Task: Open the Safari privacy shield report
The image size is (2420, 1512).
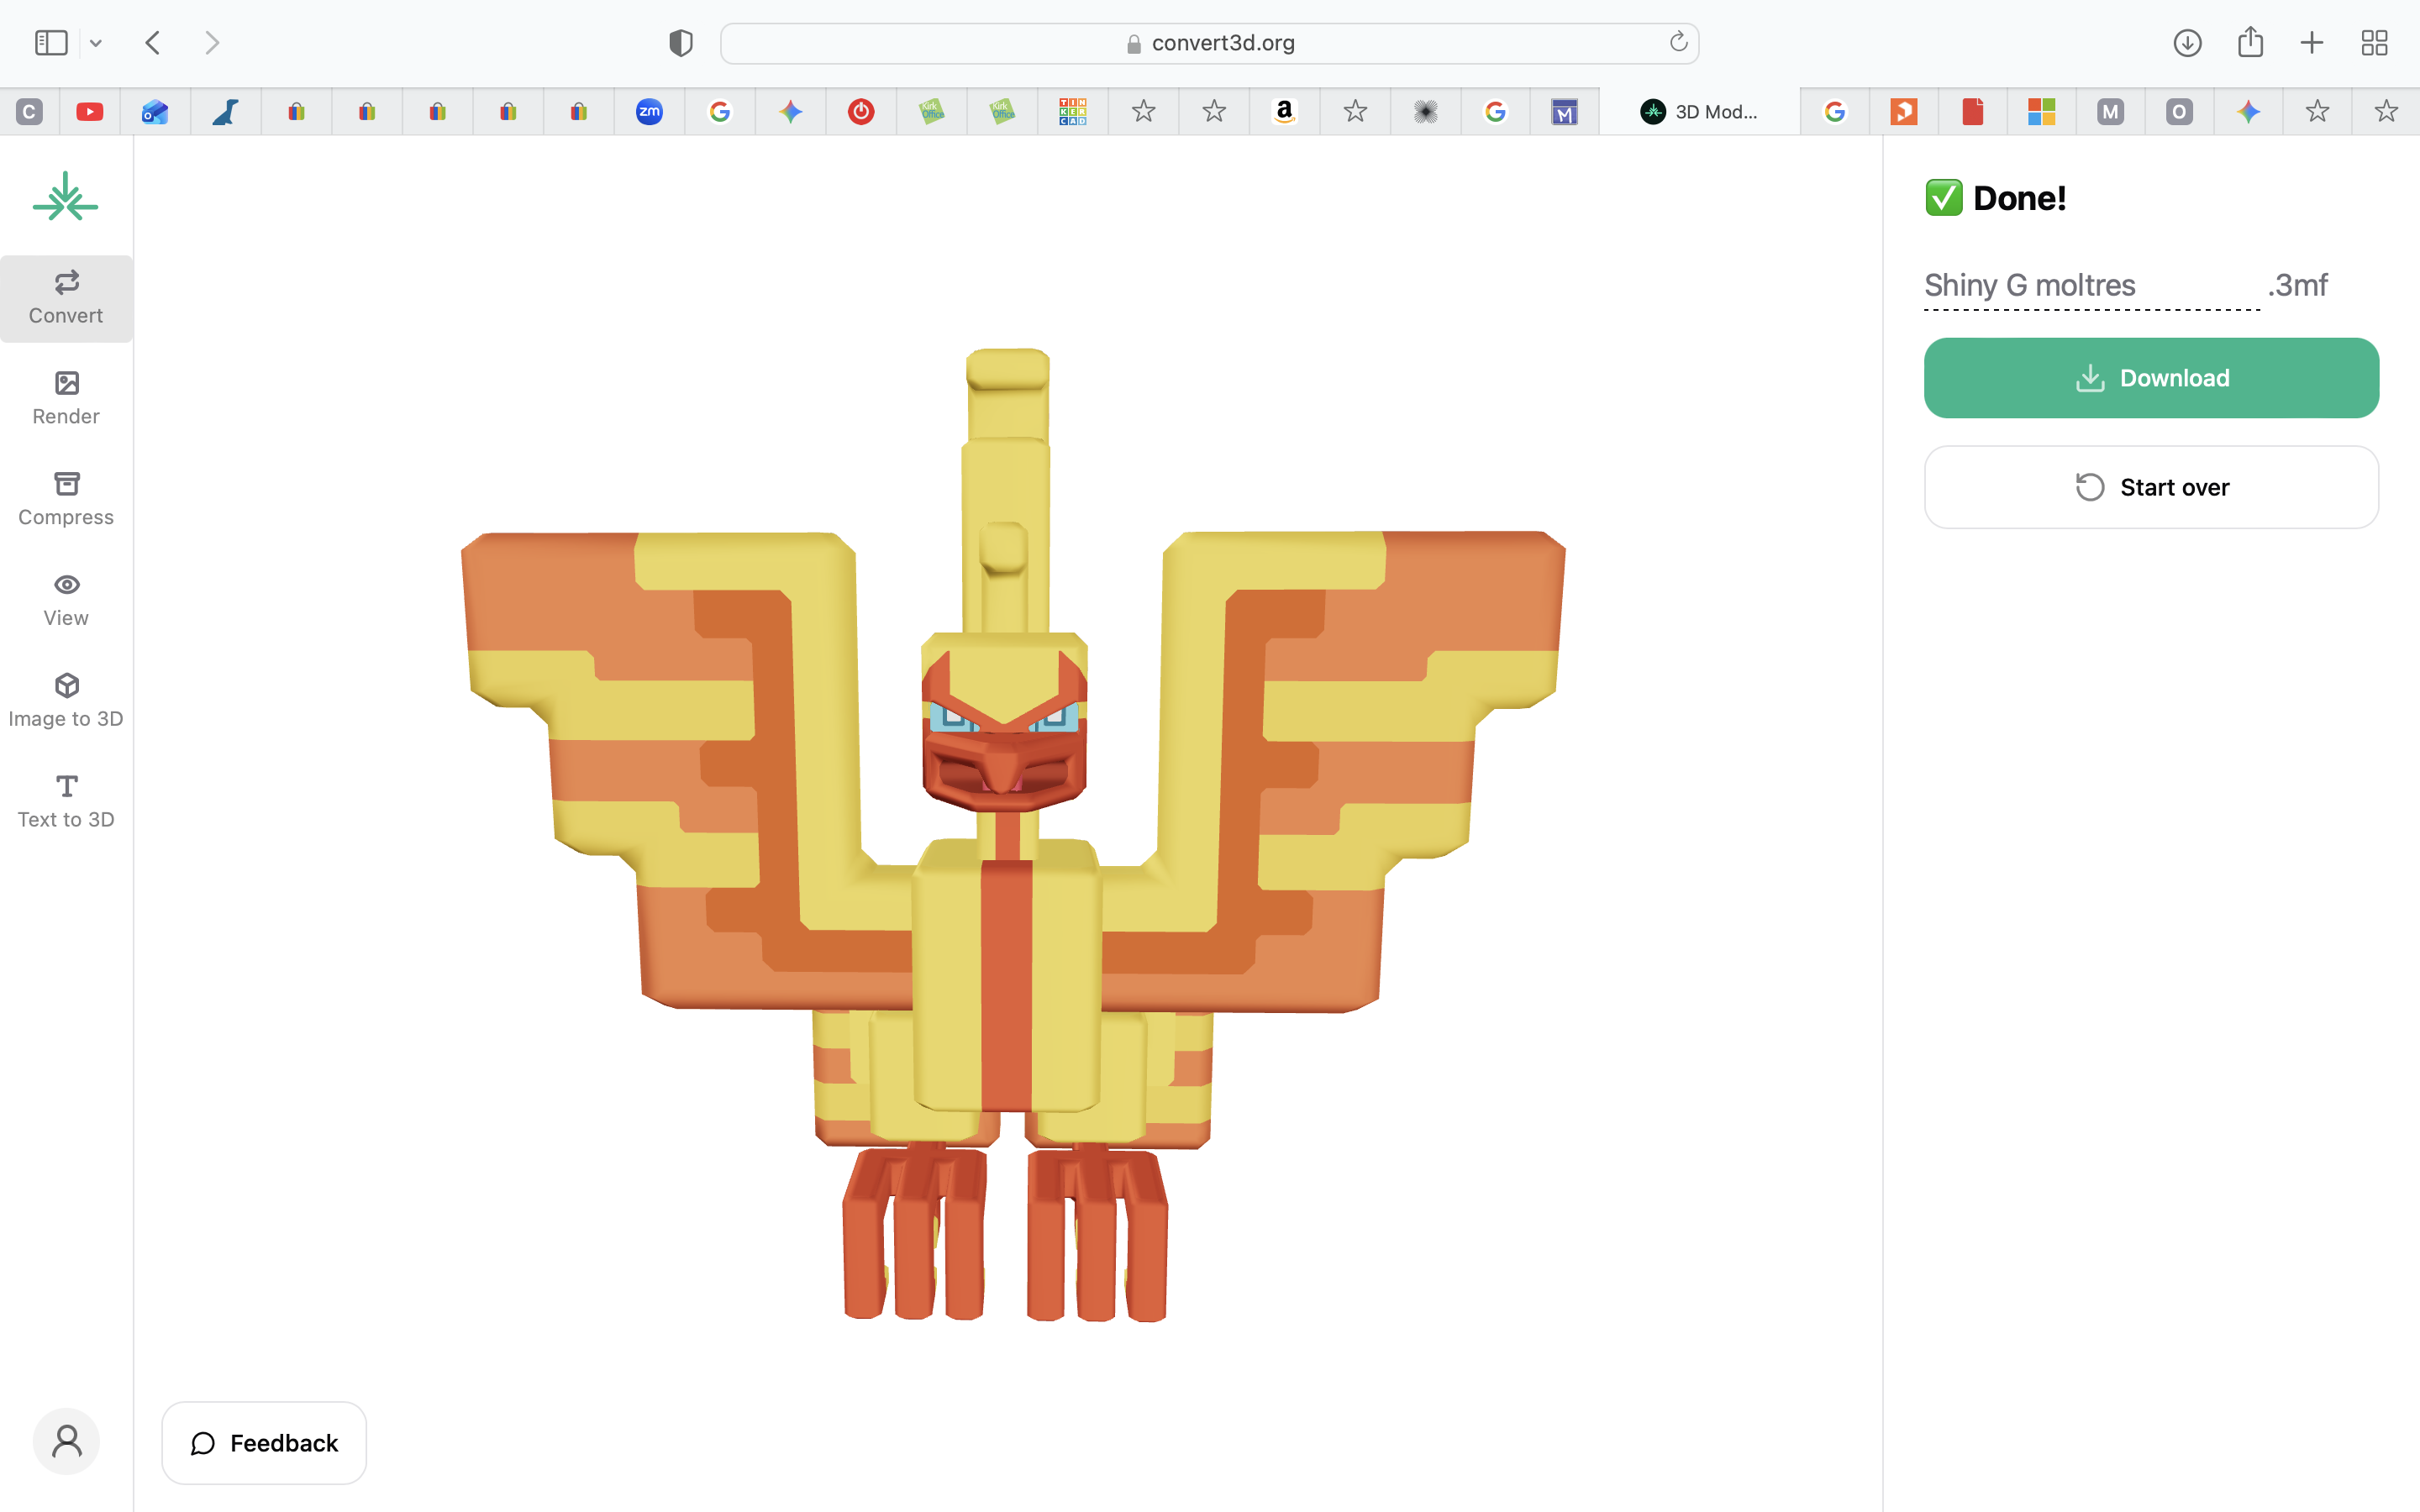Action: (x=681, y=43)
